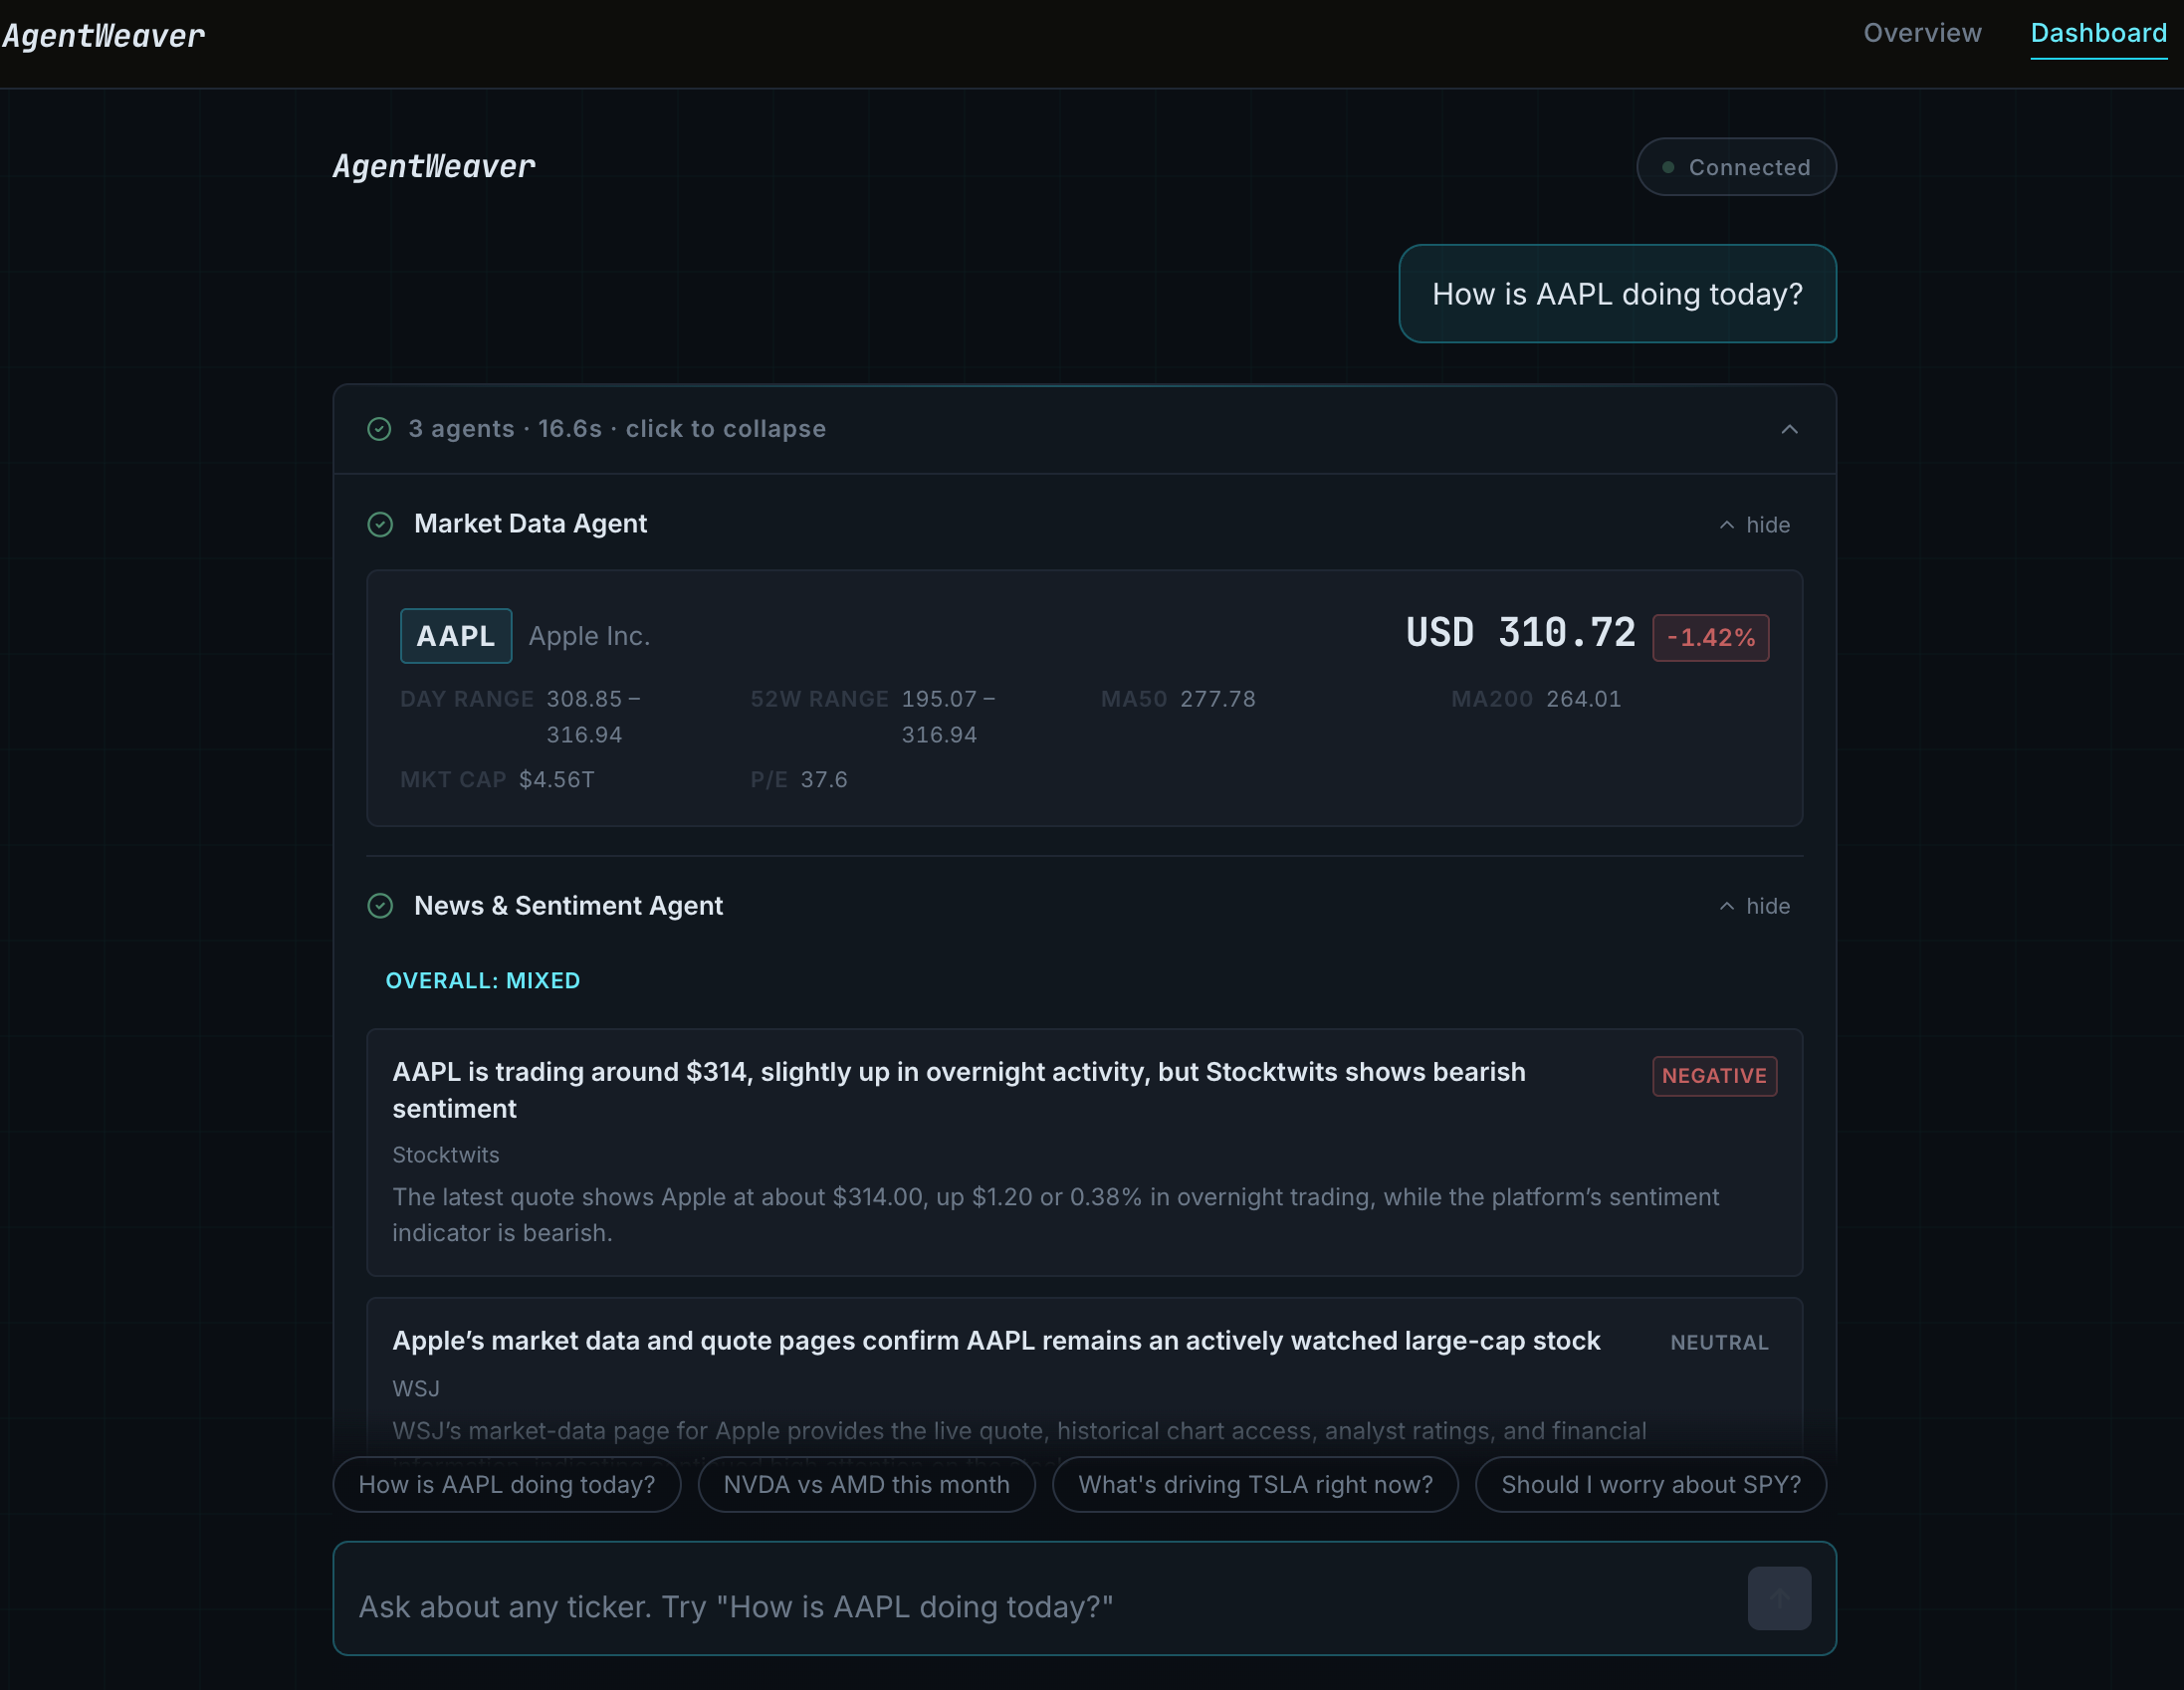Viewport: 2184px width, 1690px height.
Task: Click the AgentWeaver logo in the top bar
Action: coord(104,37)
